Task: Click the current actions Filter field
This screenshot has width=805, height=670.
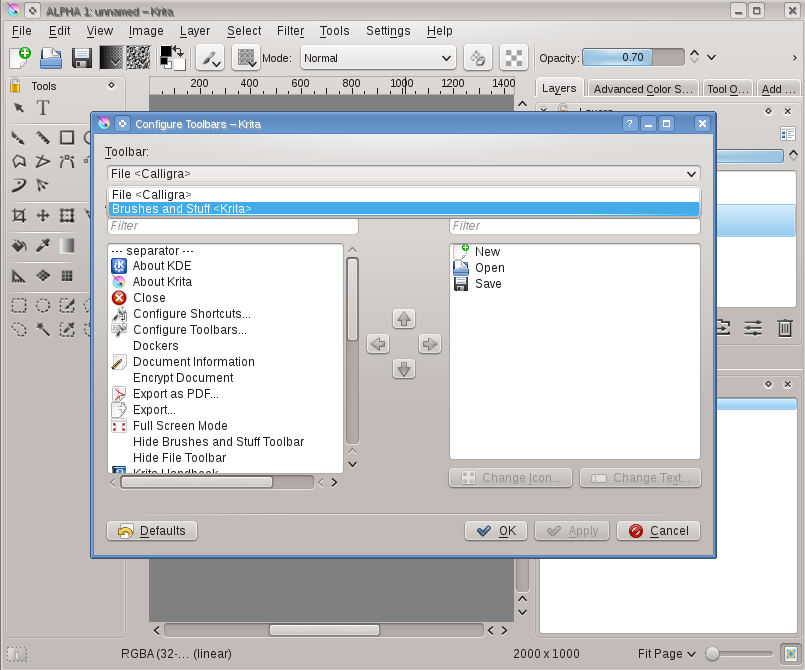Action: point(575,226)
